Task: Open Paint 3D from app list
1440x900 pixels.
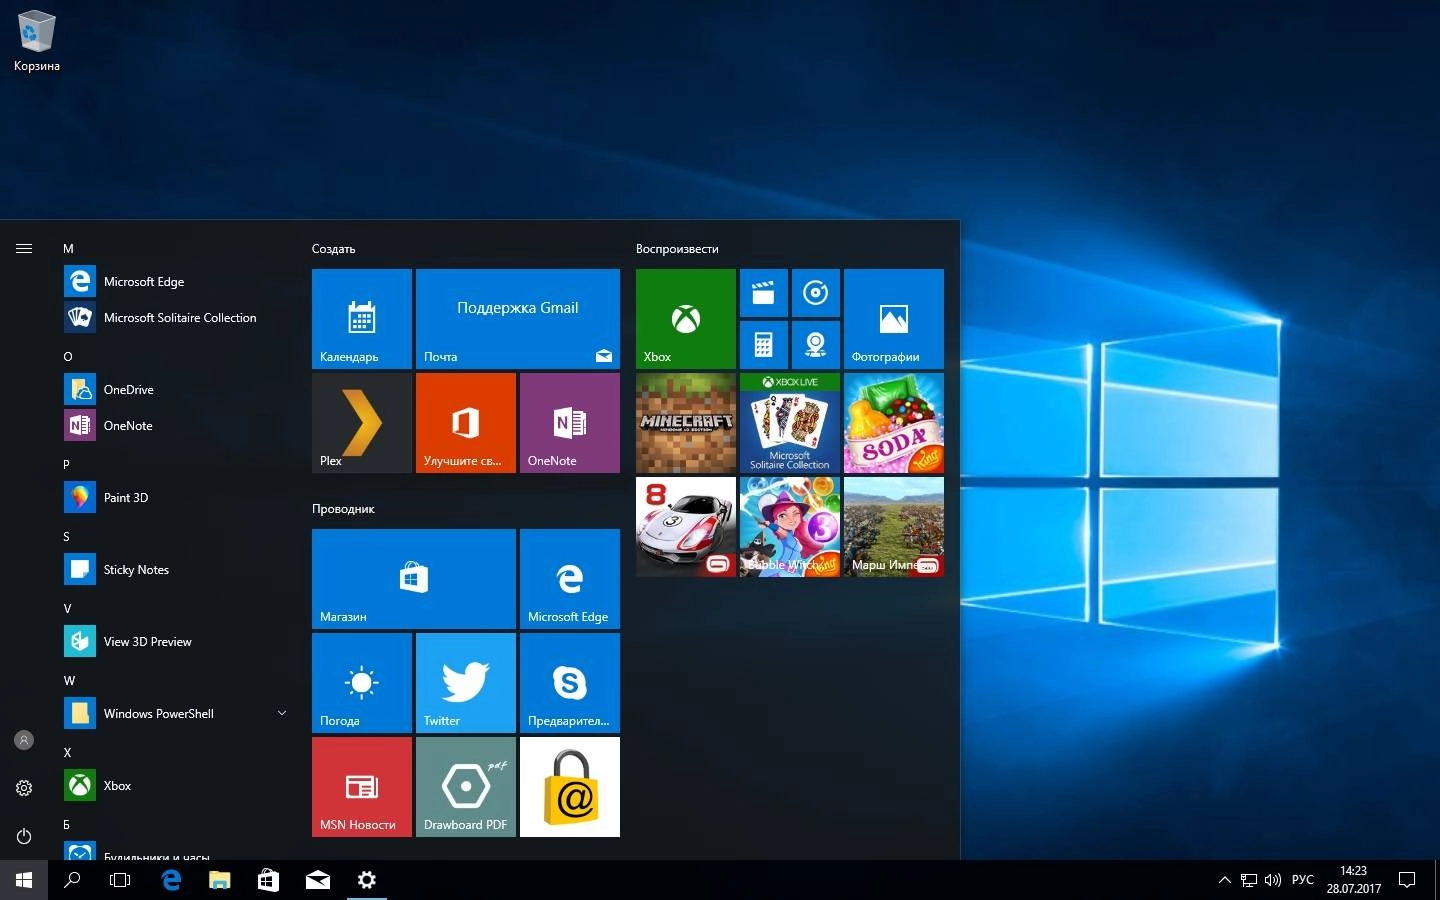Action: [178, 498]
